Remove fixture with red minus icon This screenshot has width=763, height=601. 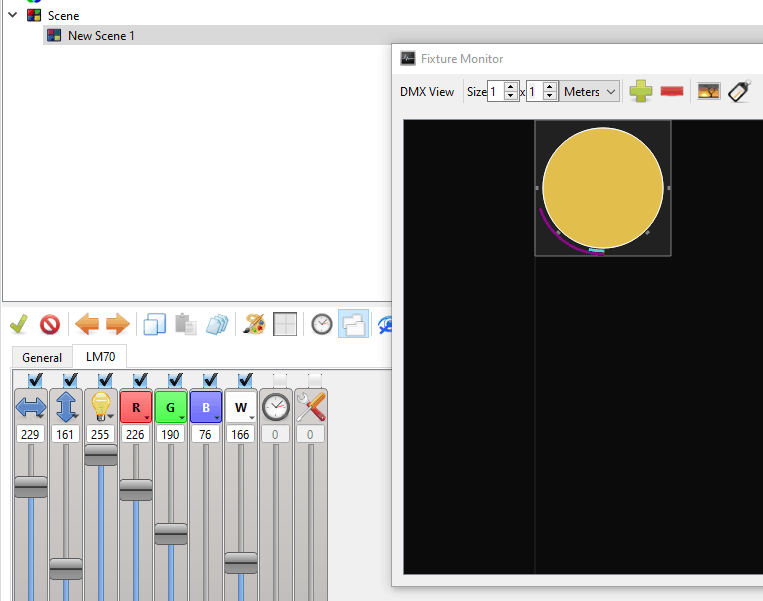tap(672, 91)
